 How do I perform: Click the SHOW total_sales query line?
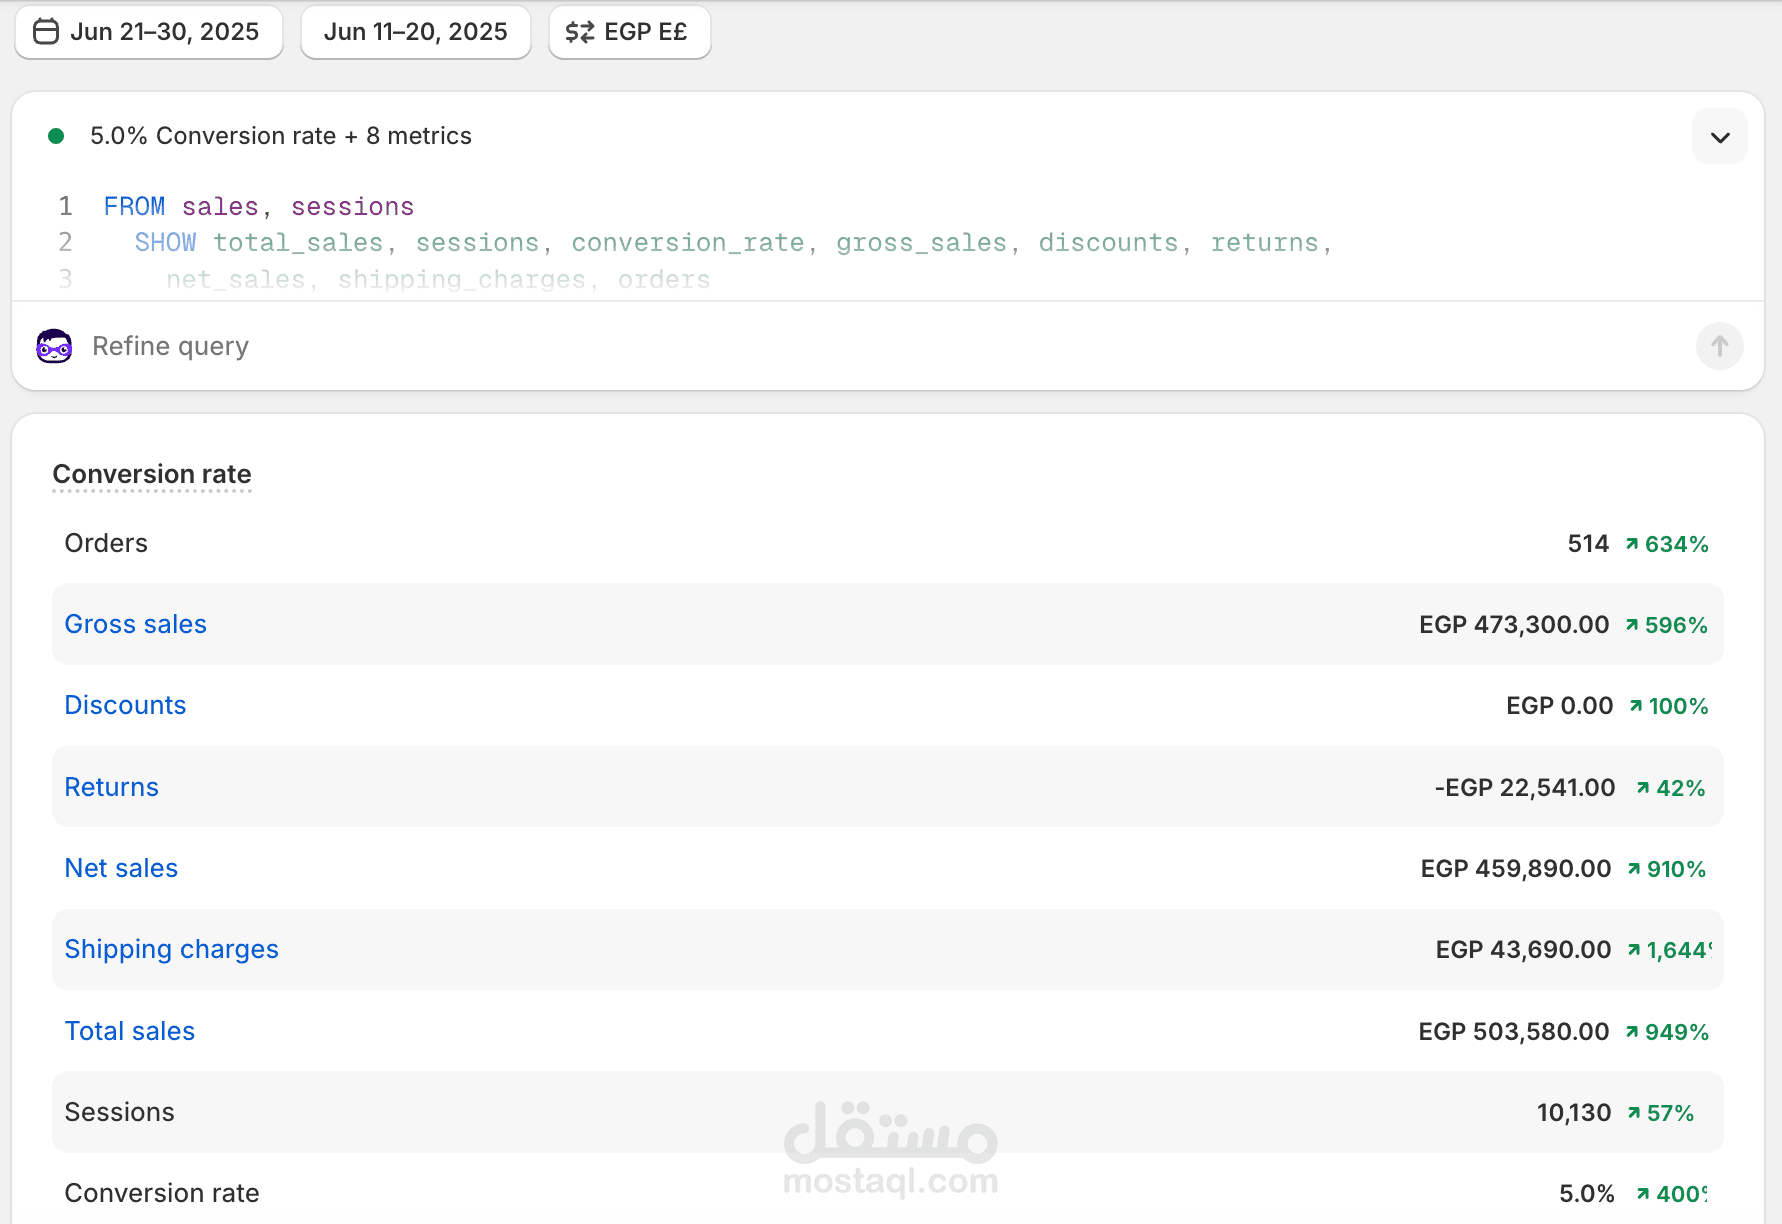pyautogui.click(x=733, y=243)
